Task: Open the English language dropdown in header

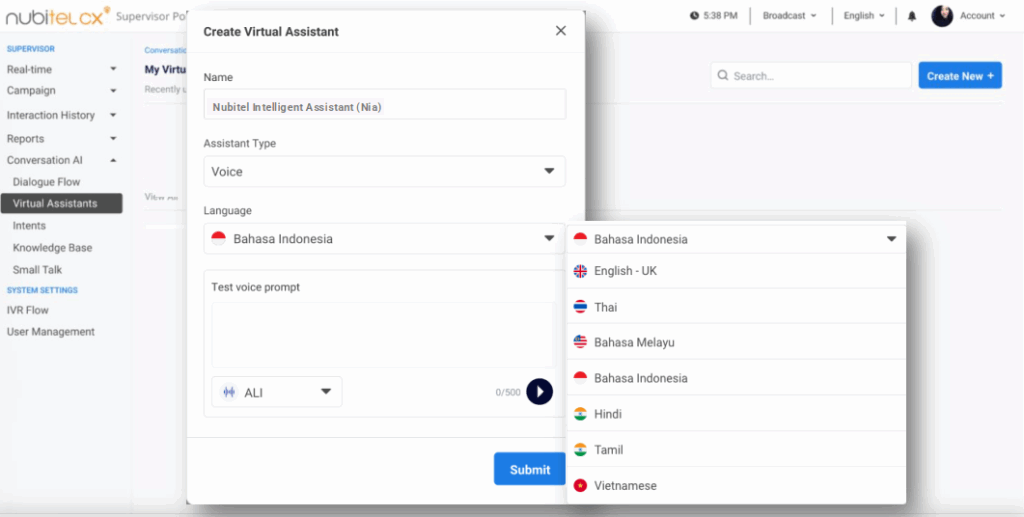Action: [864, 16]
